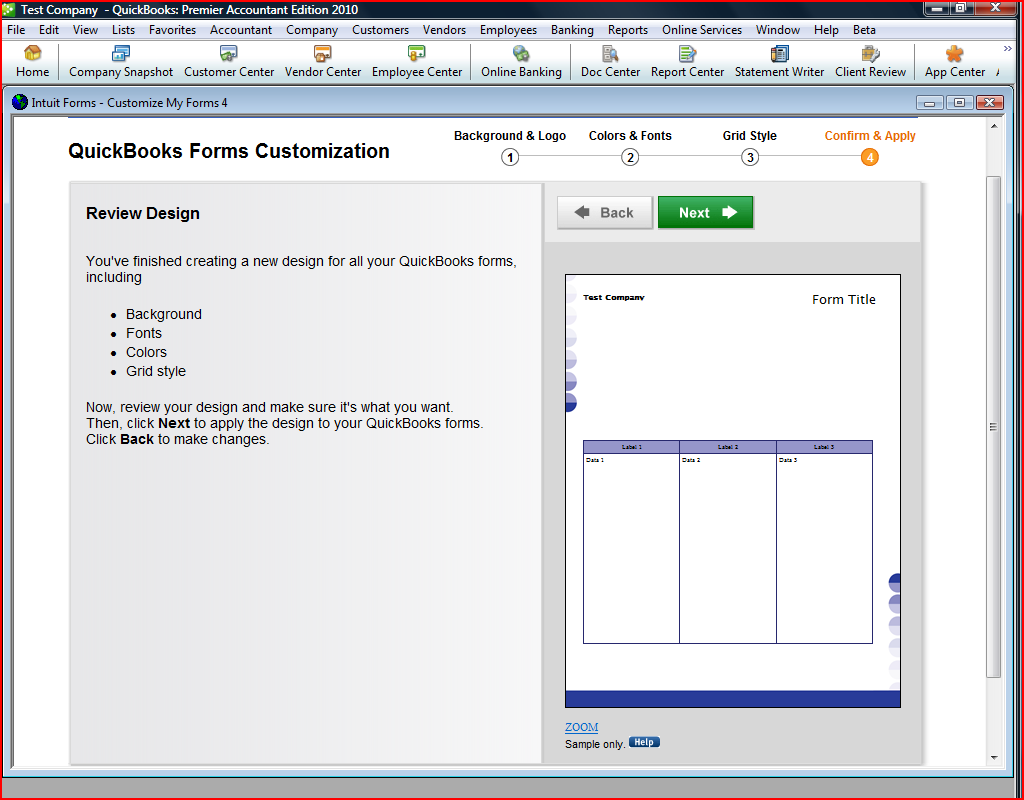1024x800 pixels.
Task: Open the Client Review icon
Action: click(870, 62)
